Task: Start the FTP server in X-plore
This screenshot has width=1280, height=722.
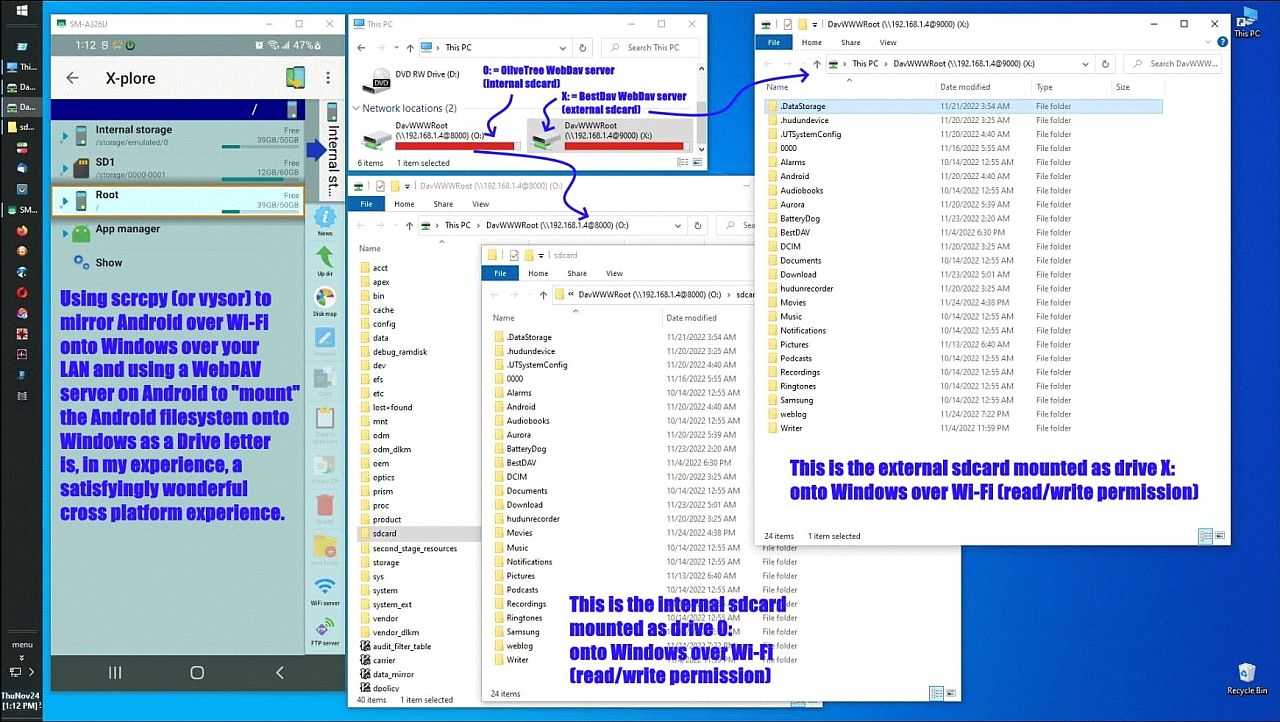Action: point(325,632)
